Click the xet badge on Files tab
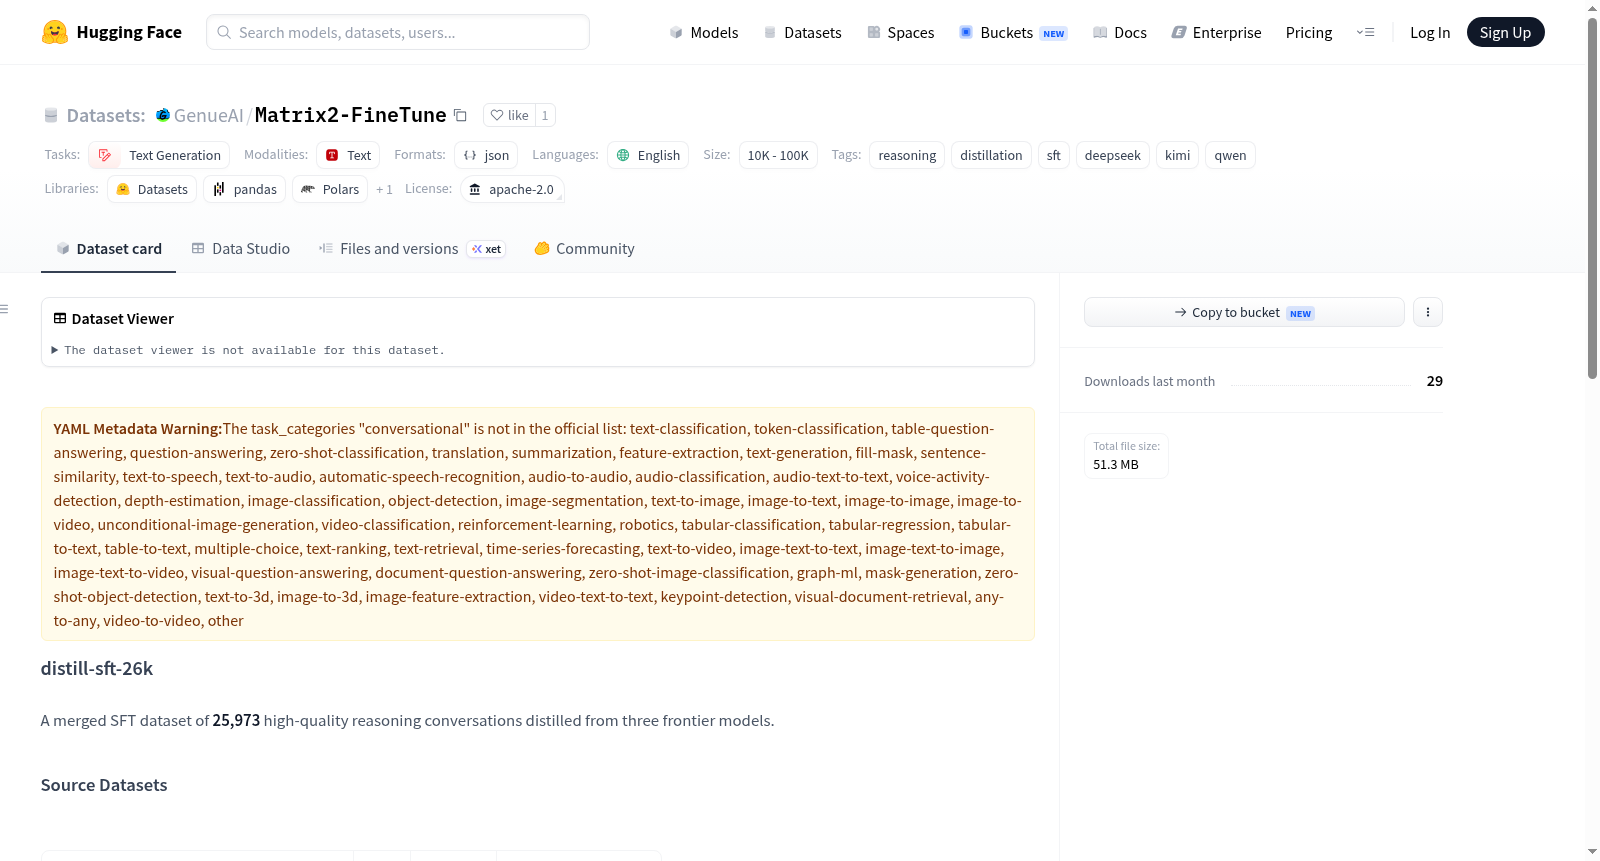Viewport: 1600px width, 861px height. (x=487, y=249)
